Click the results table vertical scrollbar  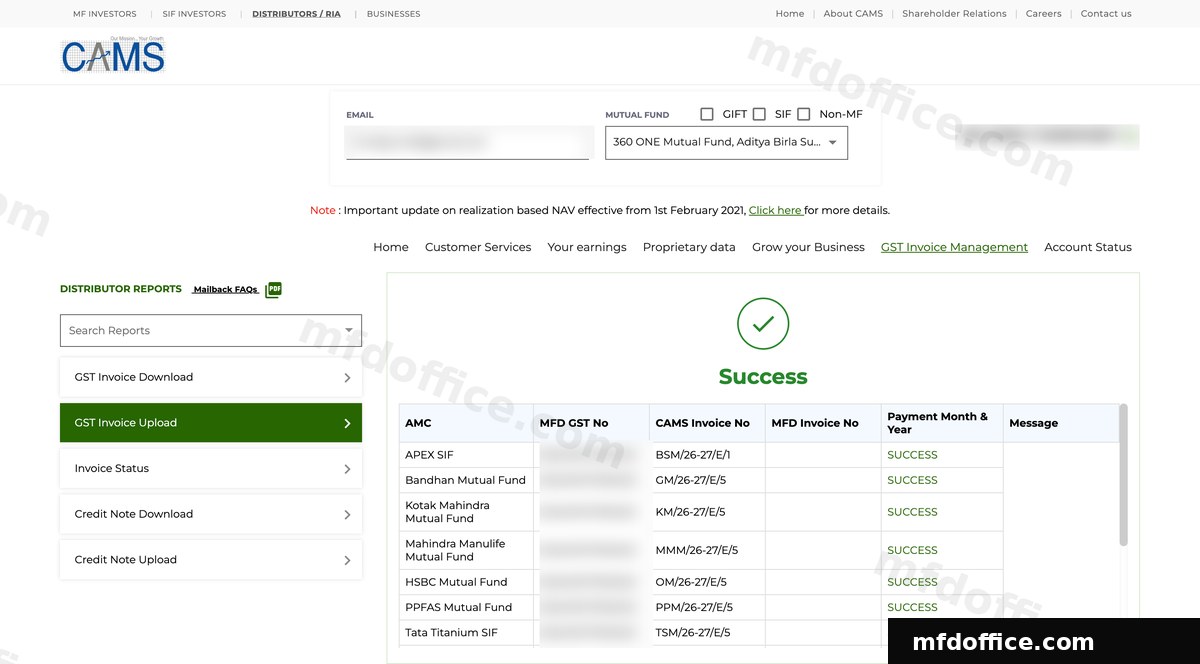click(1123, 475)
